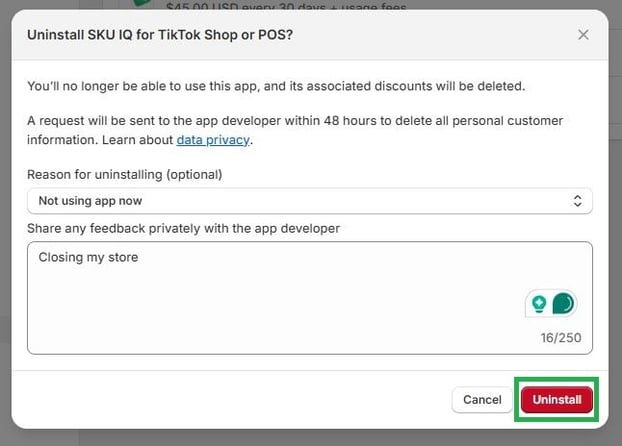Click the 'Reason for uninstalling (optional)' label
The width and height of the screenshot is (622, 446).
pyautogui.click(x=125, y=175)
